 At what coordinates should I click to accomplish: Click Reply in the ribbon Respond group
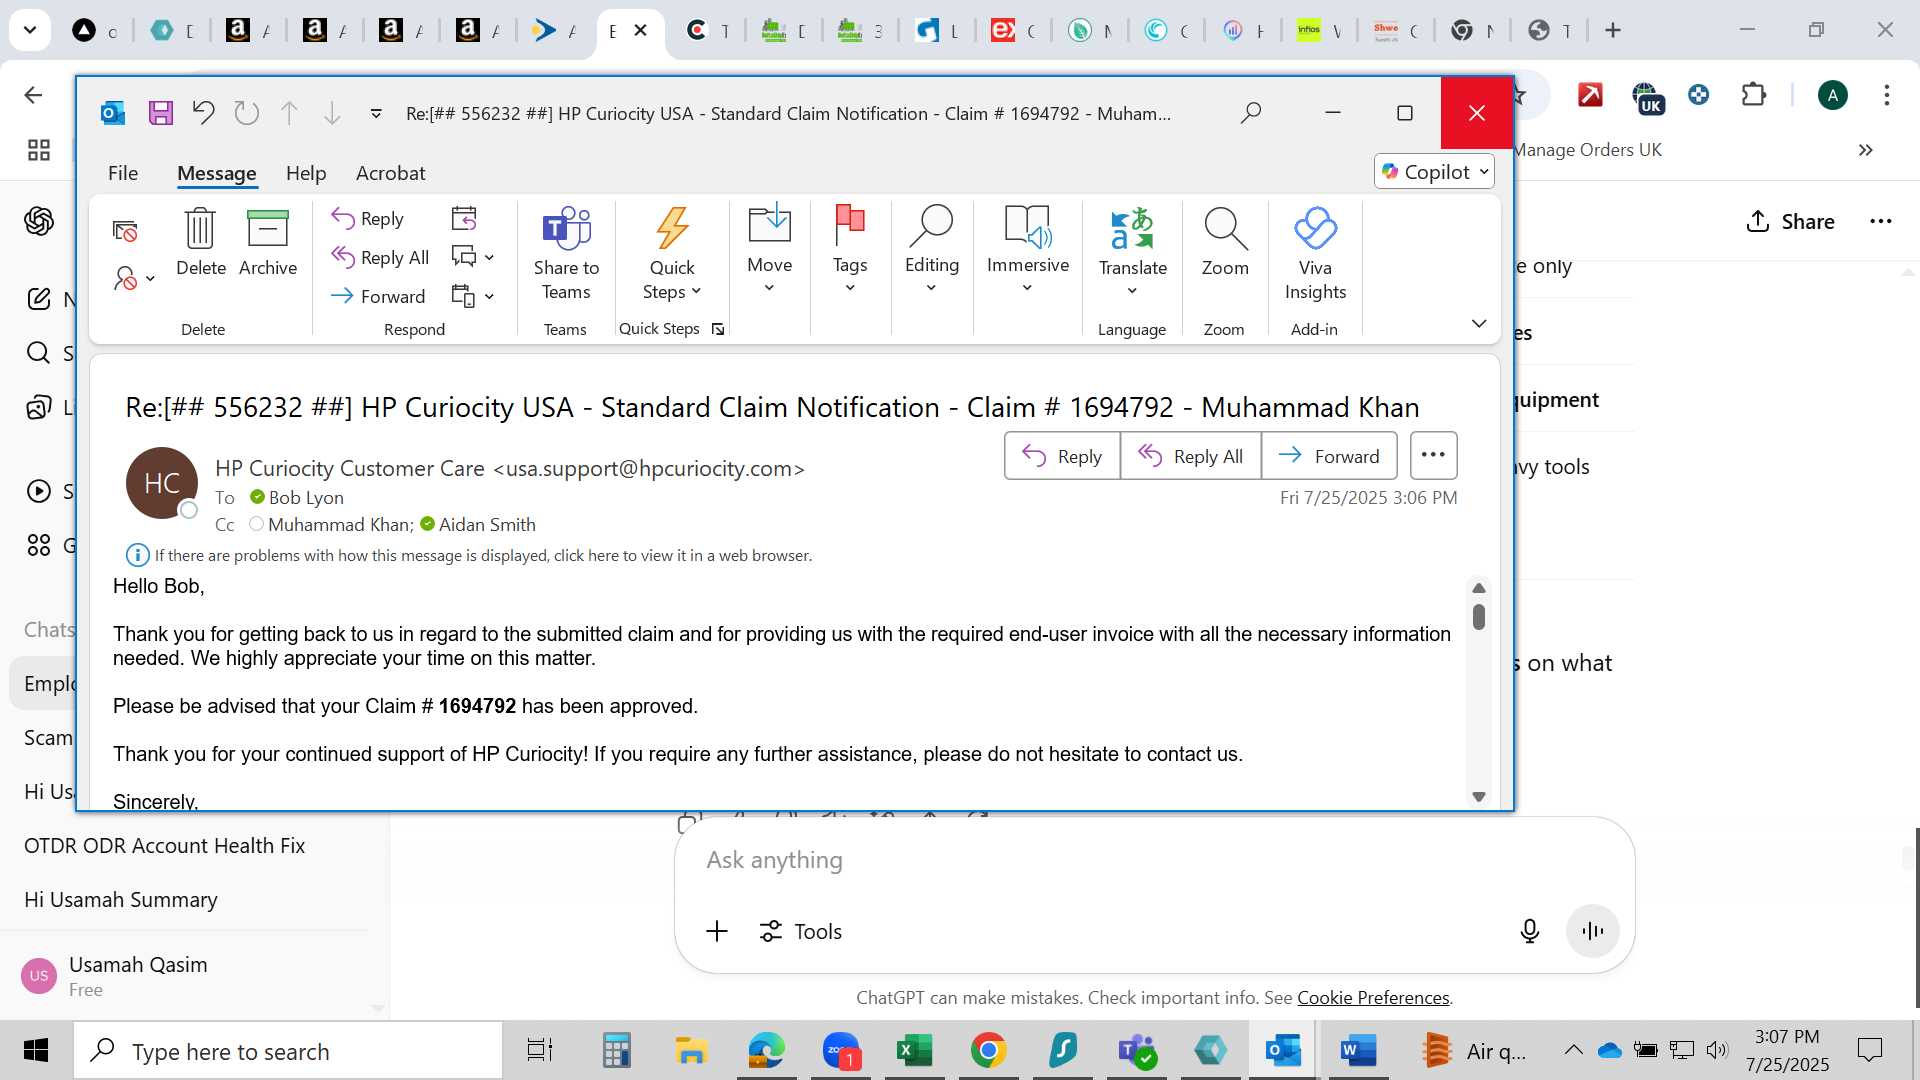coord(368,218)
